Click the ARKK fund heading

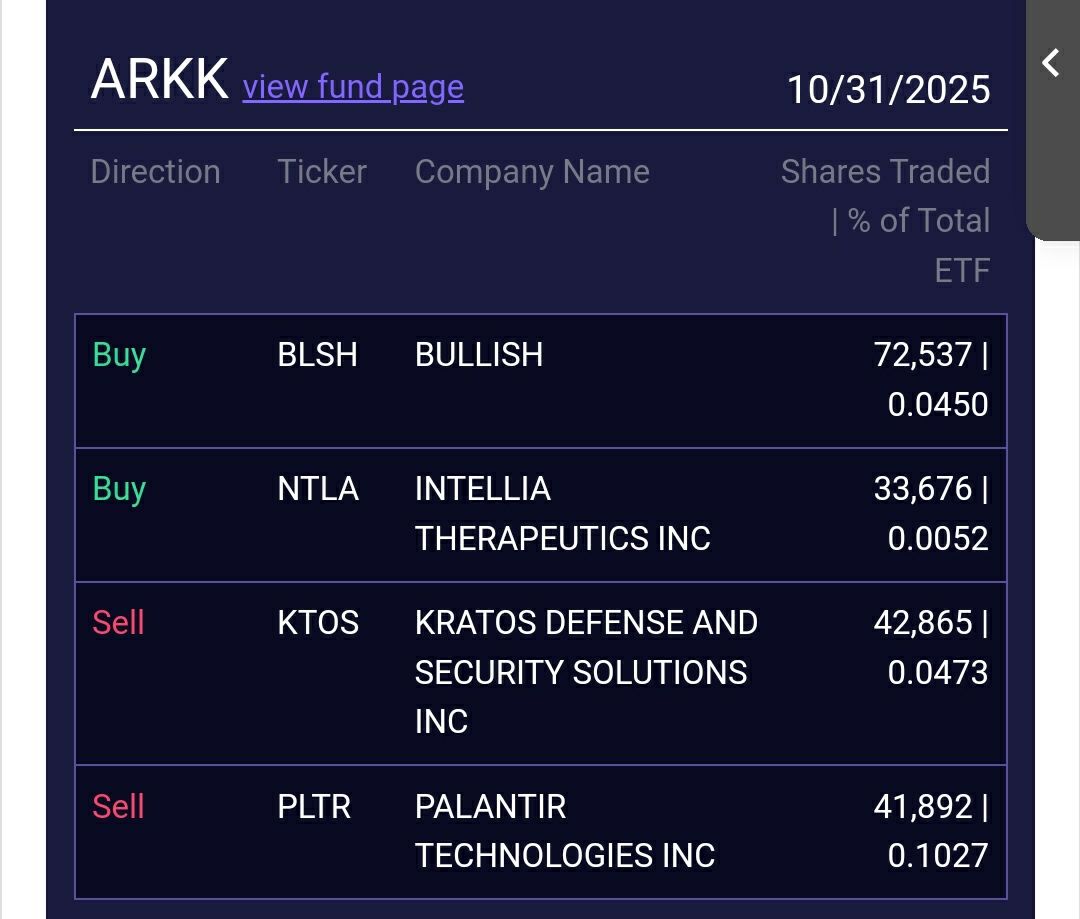[x=160, y=80]
